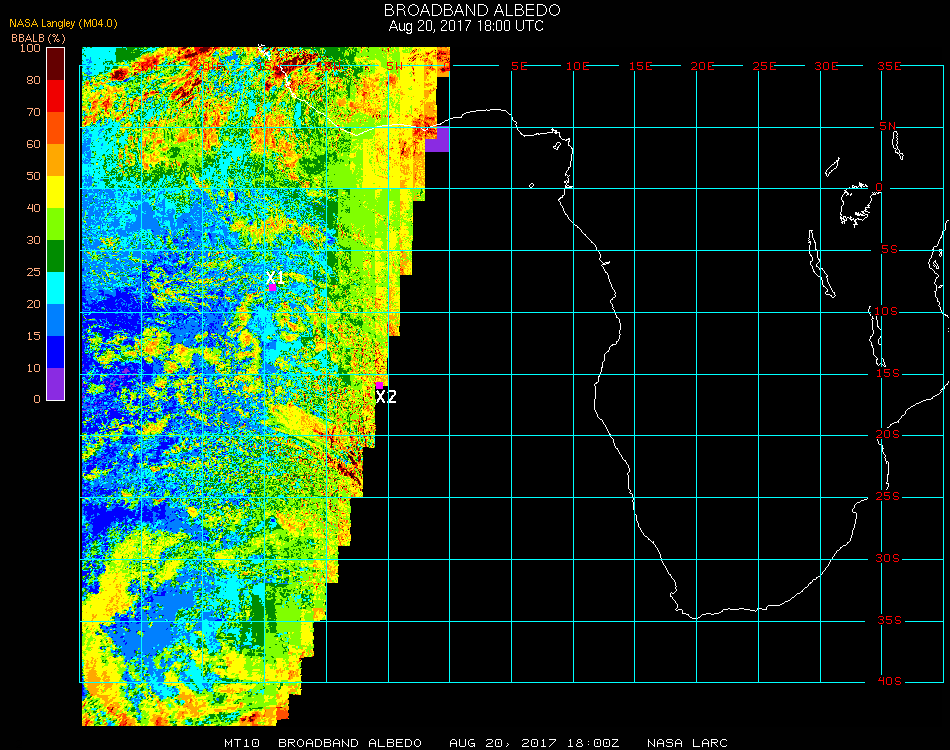Click the white X2 text label
This screenshot has height=750, width=950.
click(386, 397)
